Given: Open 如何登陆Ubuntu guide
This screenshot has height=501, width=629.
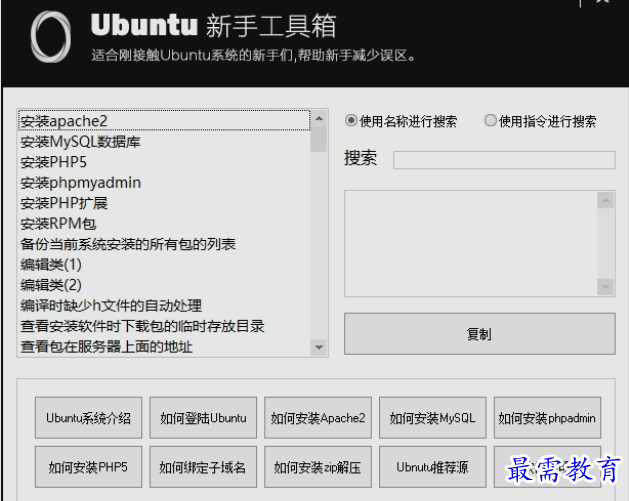Looking at the screenshot, I should point(203,418).
